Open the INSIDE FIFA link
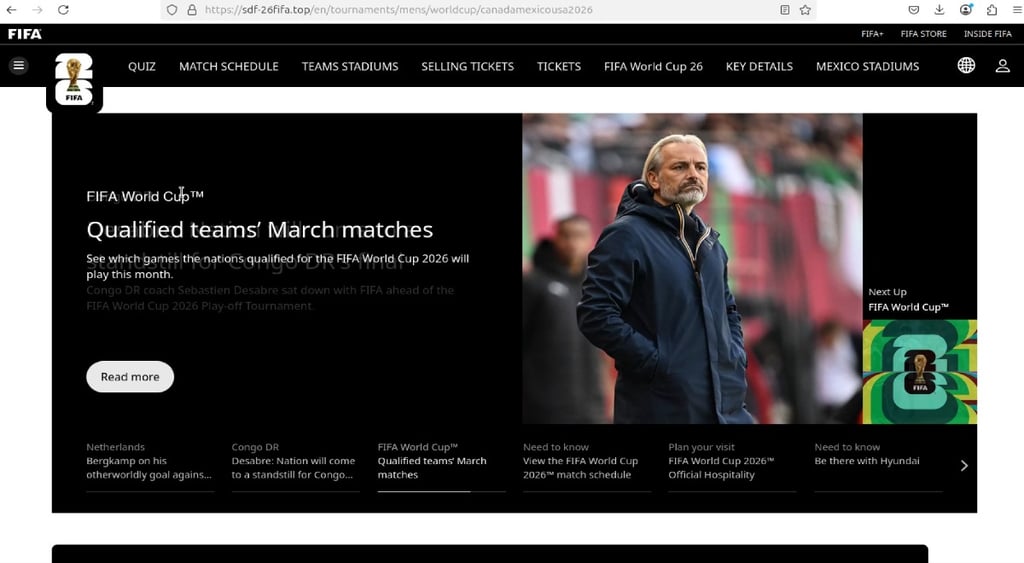This screenshot has width=1024, height=563. pos(987,34)
